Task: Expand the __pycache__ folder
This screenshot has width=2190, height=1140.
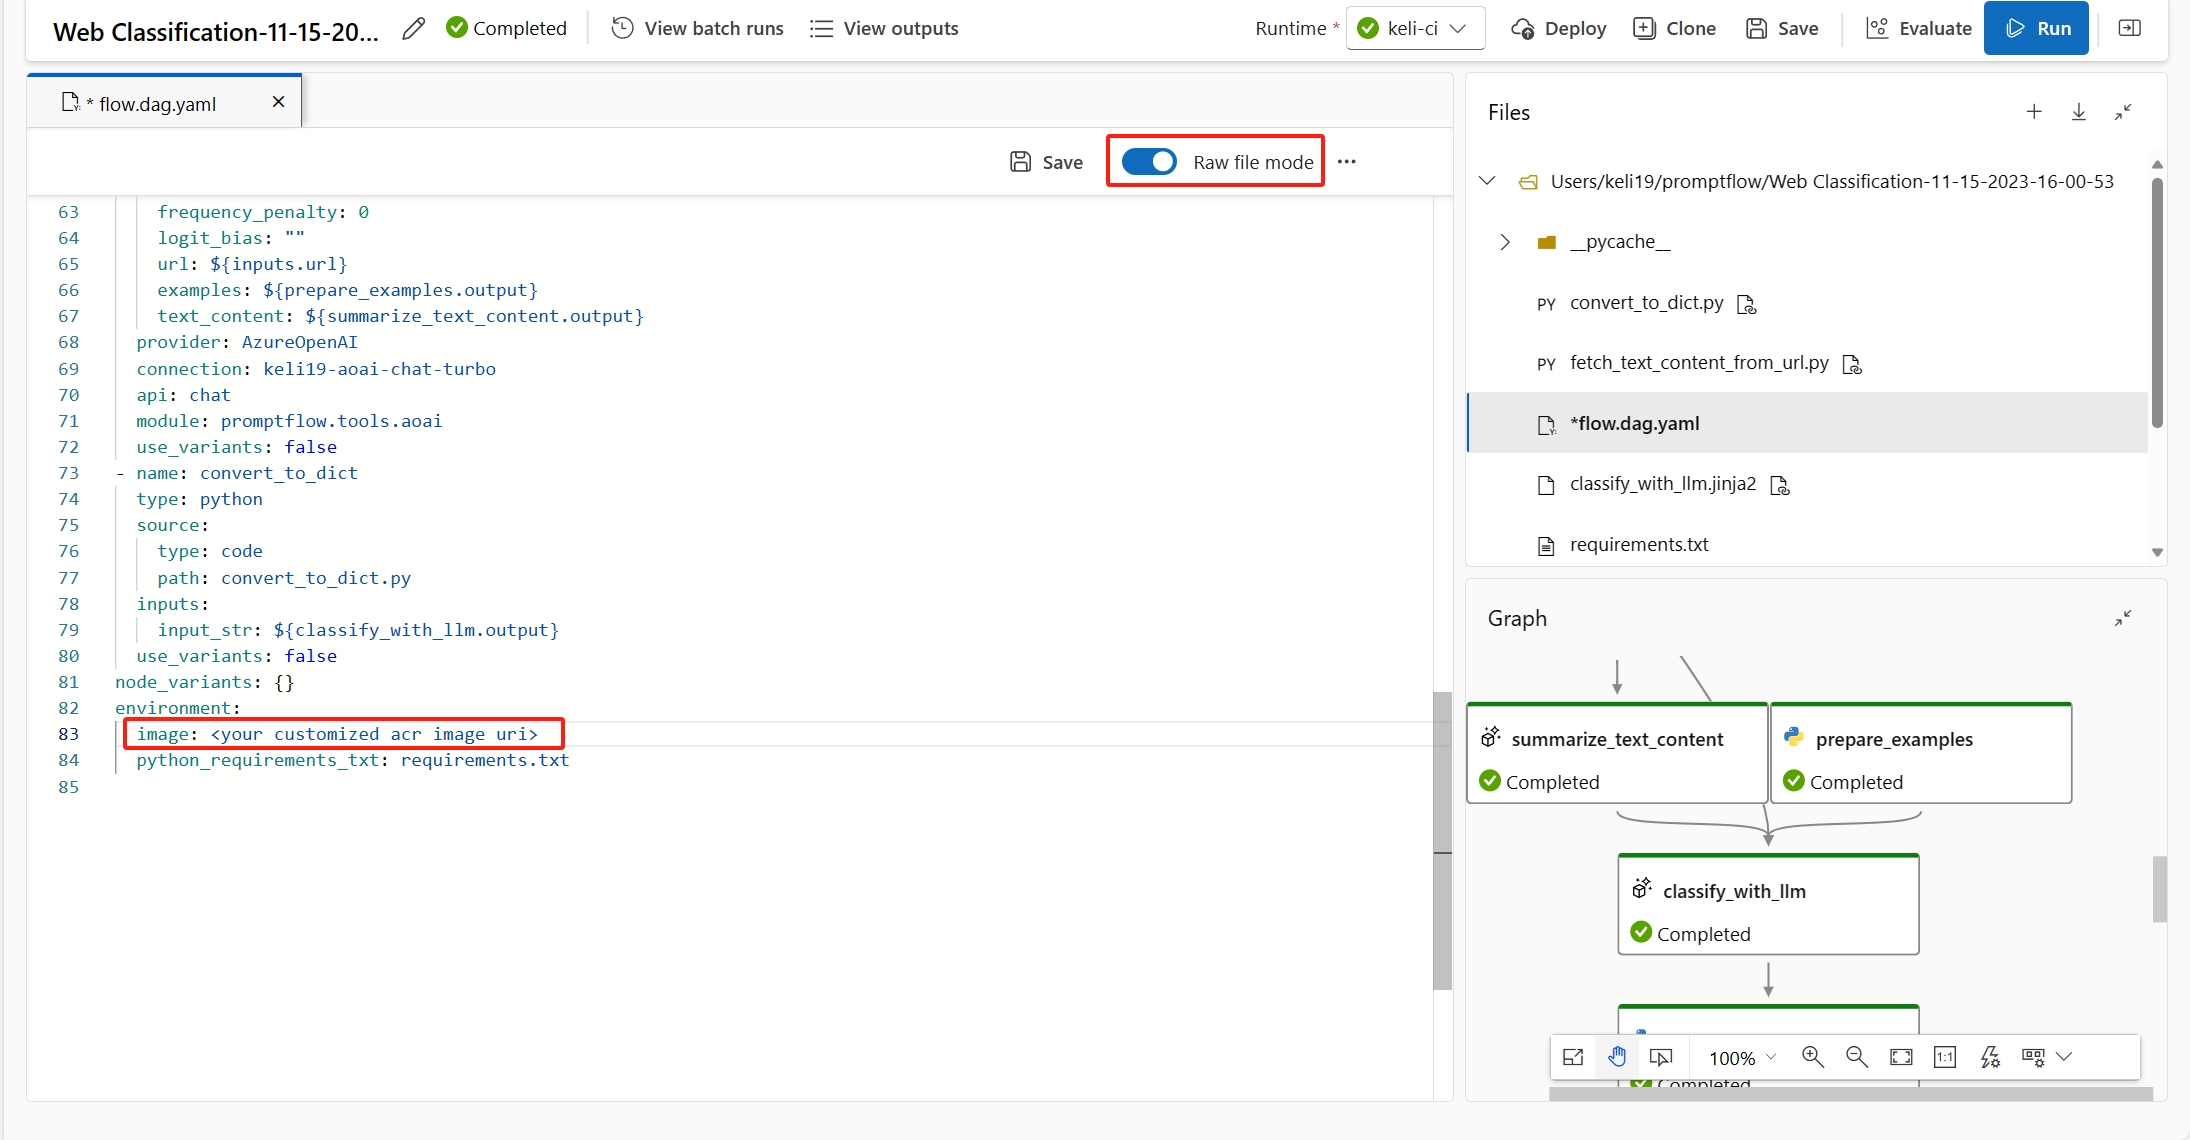Action: 1505,242
